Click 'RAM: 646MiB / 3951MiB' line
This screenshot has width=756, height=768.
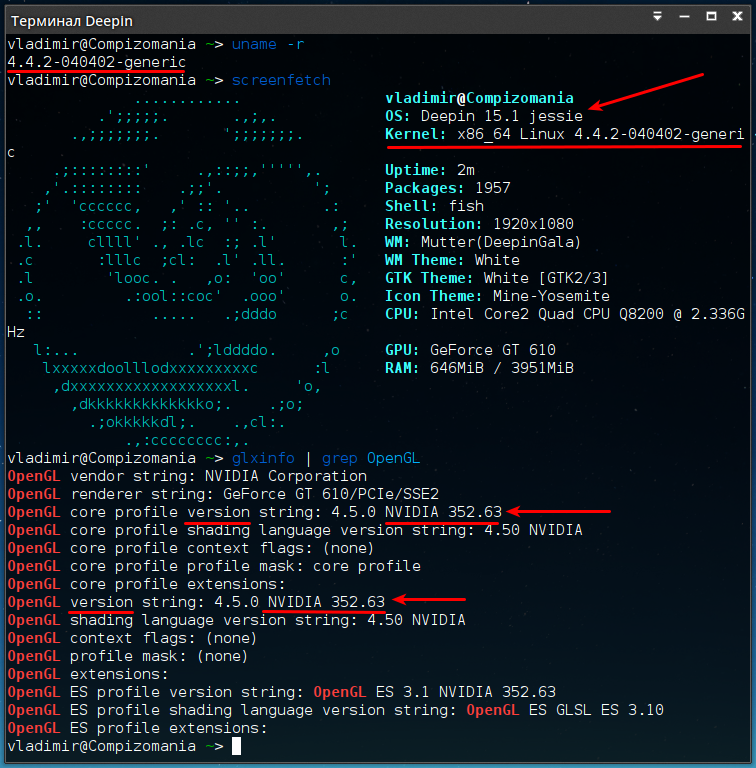click(x=479, y=368)
